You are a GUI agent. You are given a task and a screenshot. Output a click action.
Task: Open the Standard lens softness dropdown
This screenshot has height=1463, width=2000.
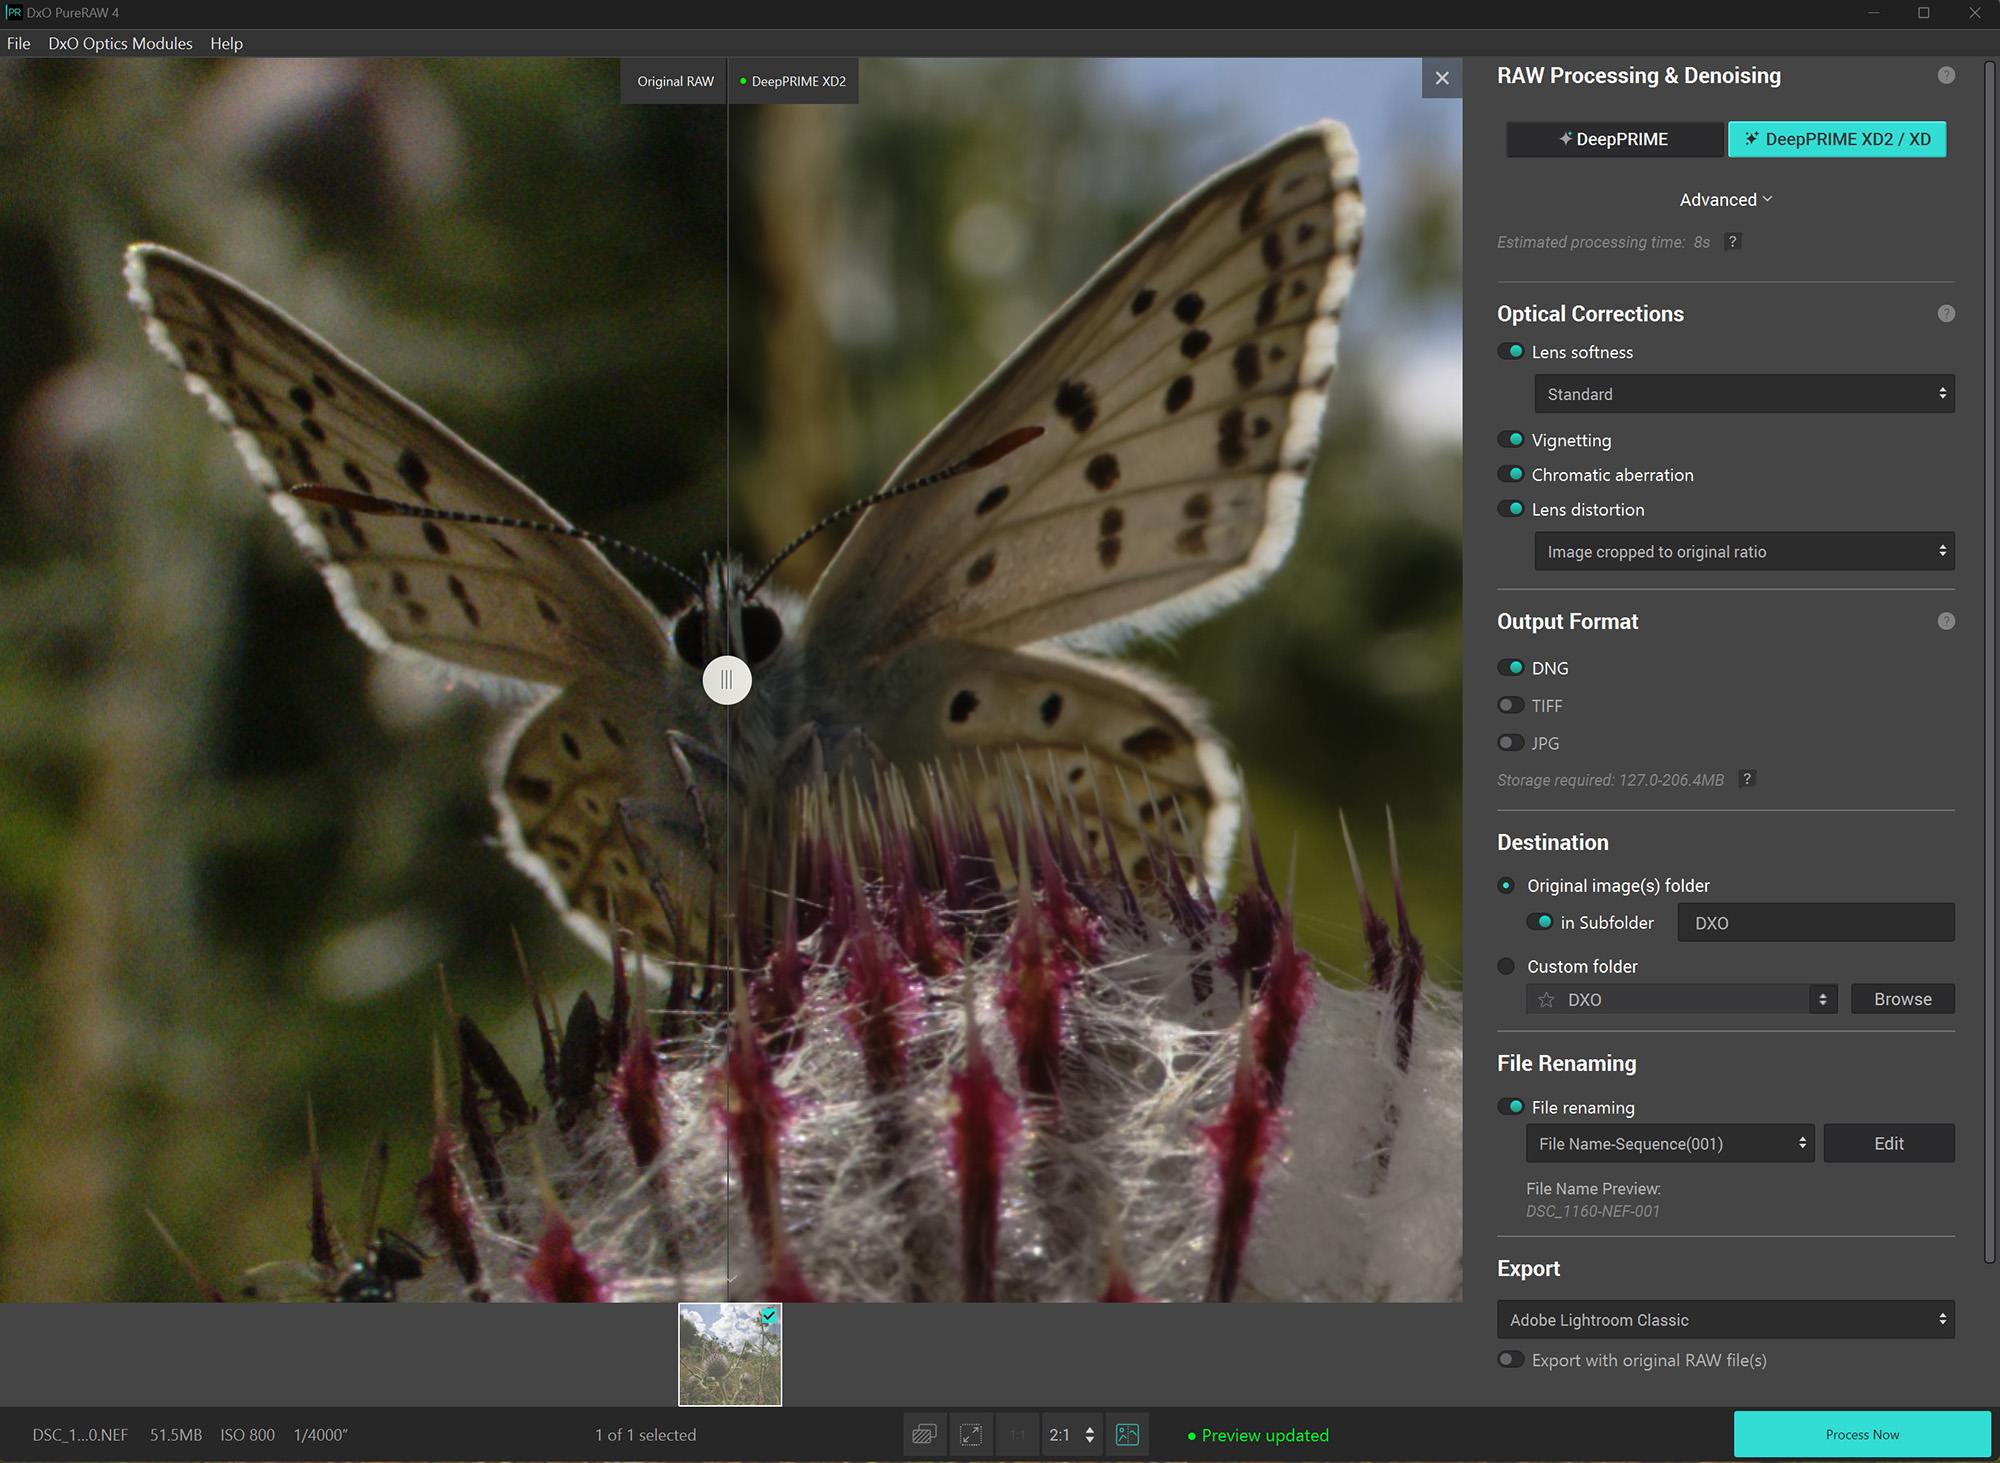1744,394
